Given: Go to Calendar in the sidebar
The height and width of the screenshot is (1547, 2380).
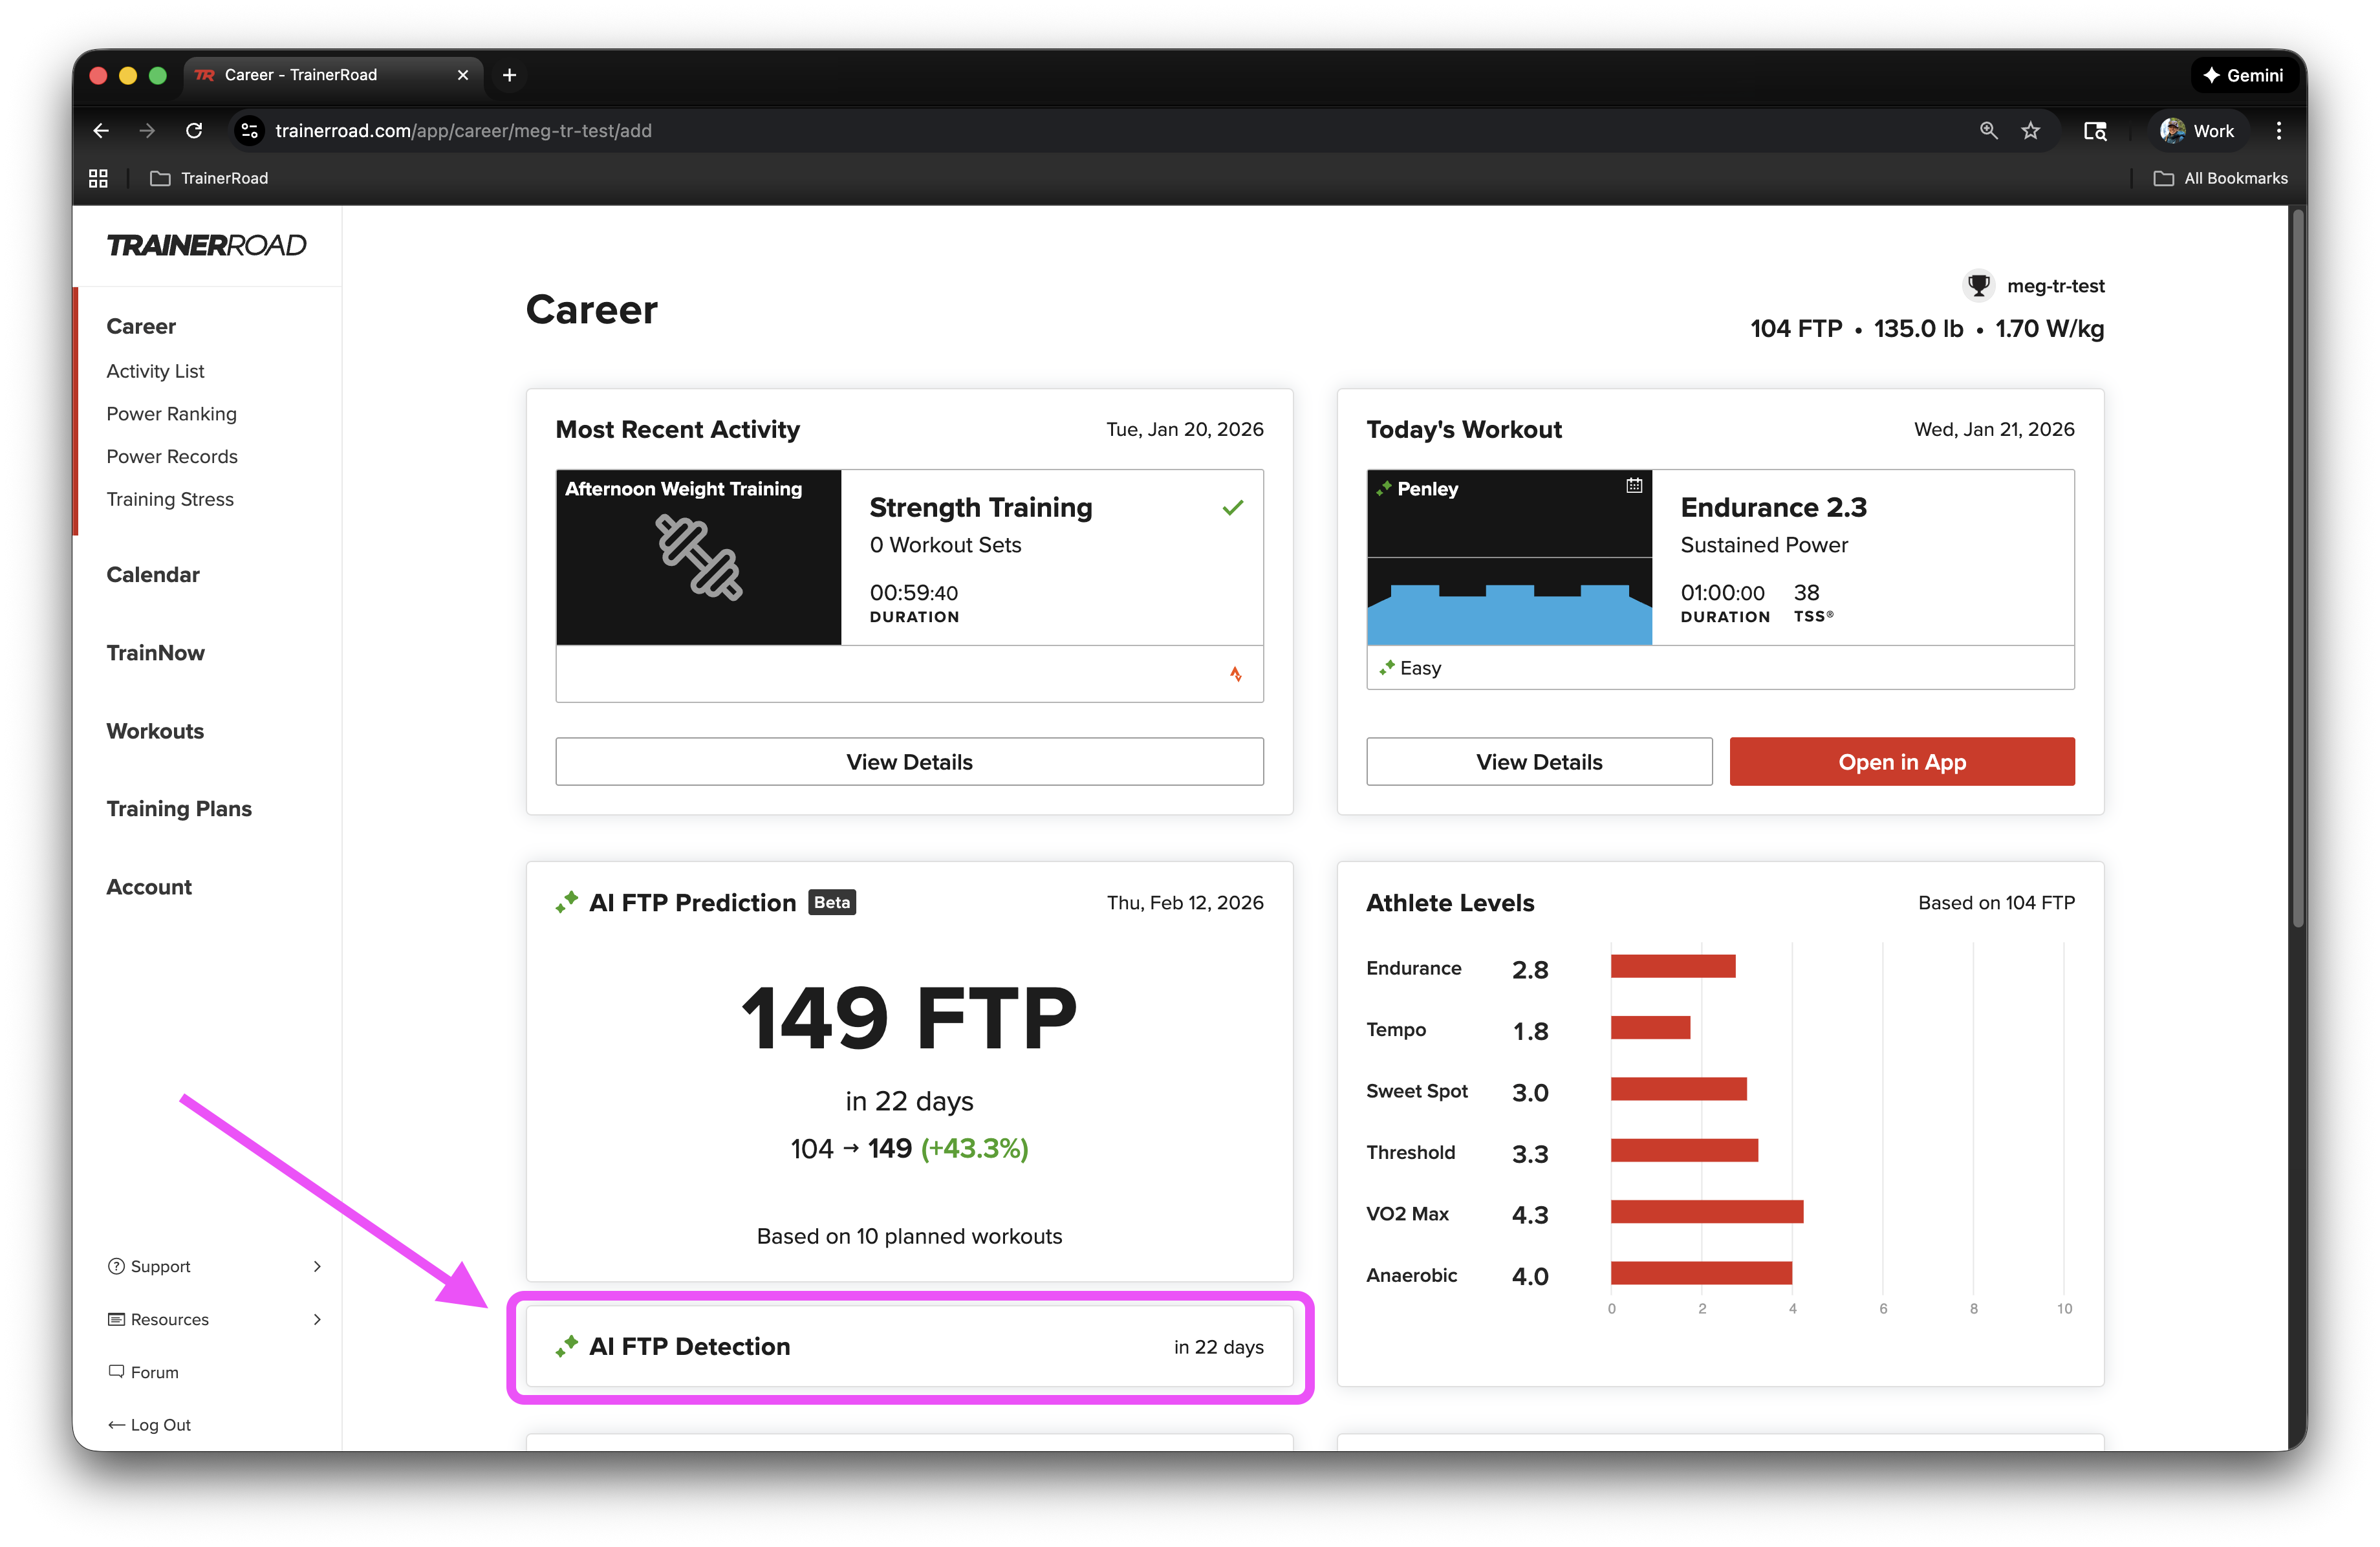Looking at the screenshot, I should [153, 574].
